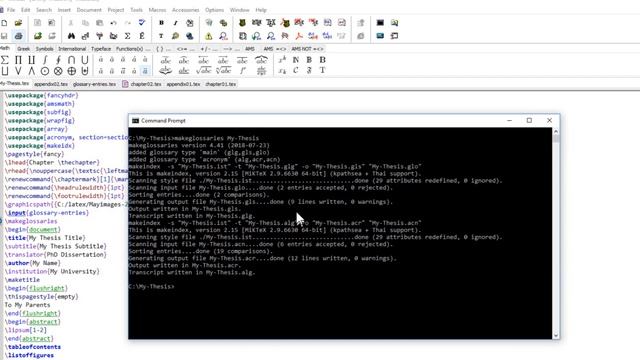Insert the circled plus oplus symbol

pos(71,71)
